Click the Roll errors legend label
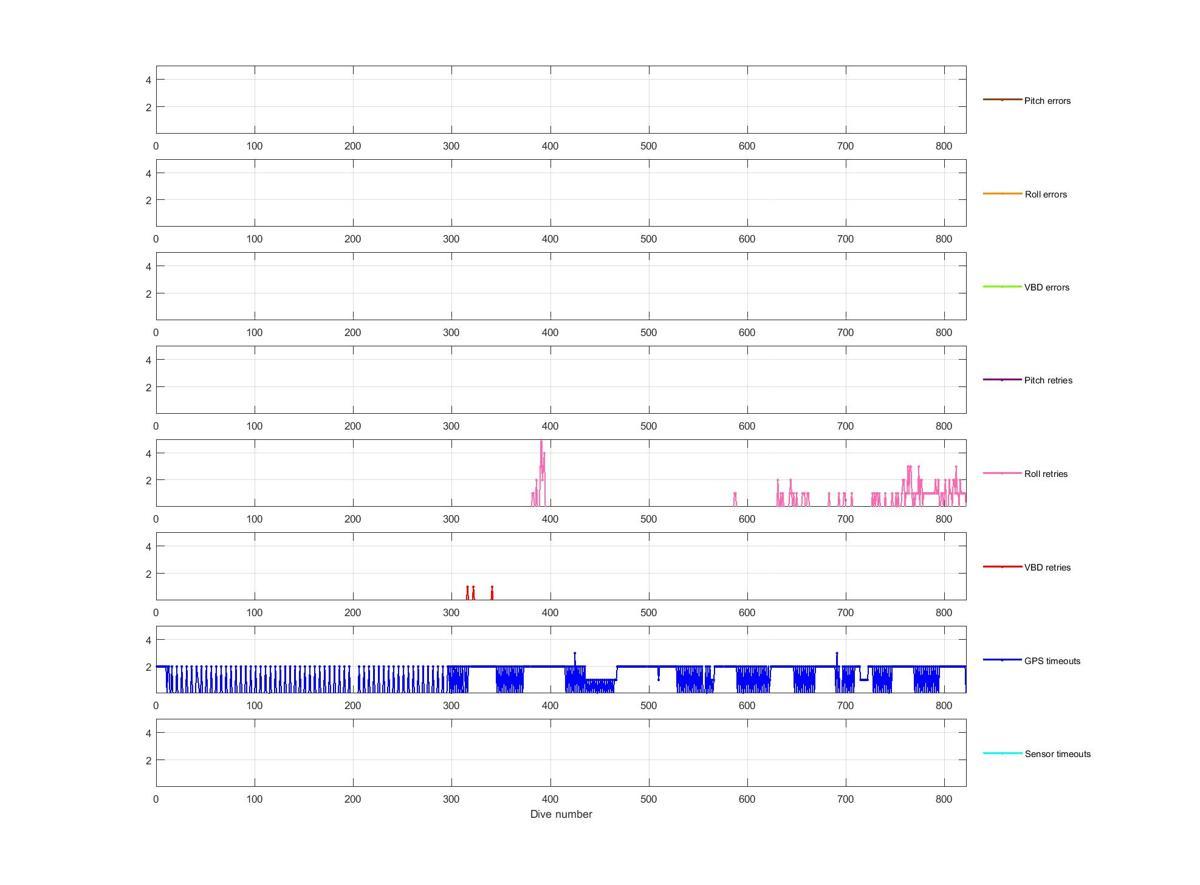 click(x=1046, y=194)
